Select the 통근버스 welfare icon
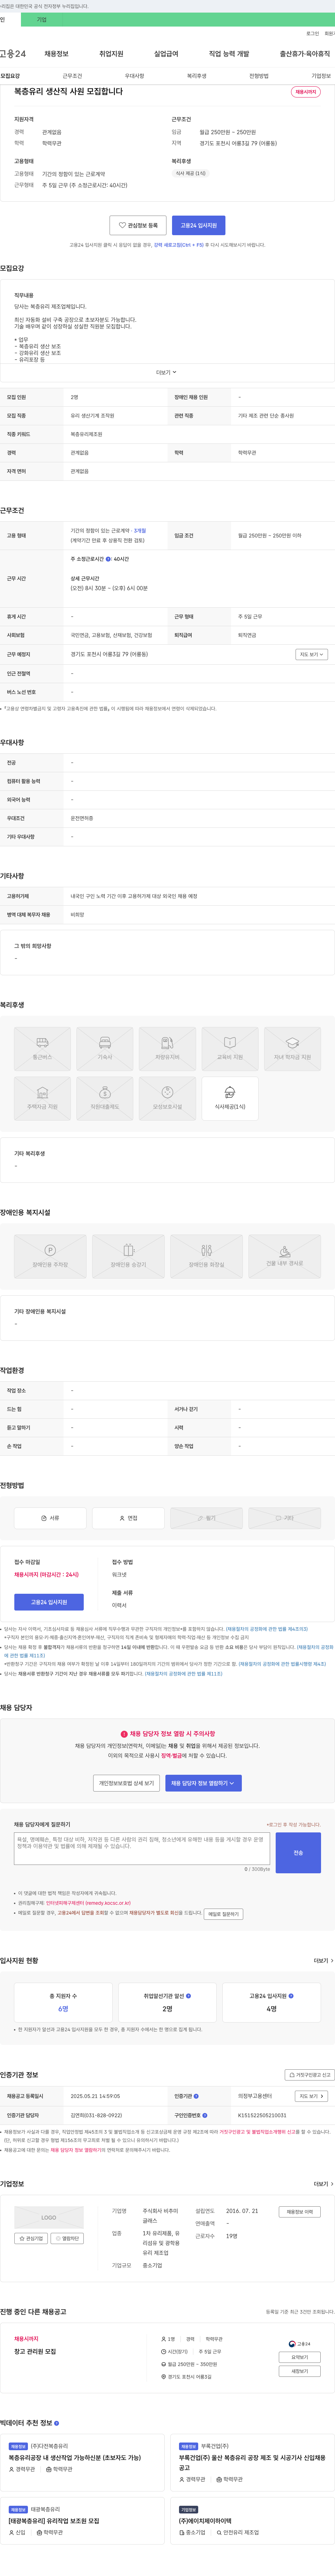This screenshot has width=335, height=2576. 42,1049
